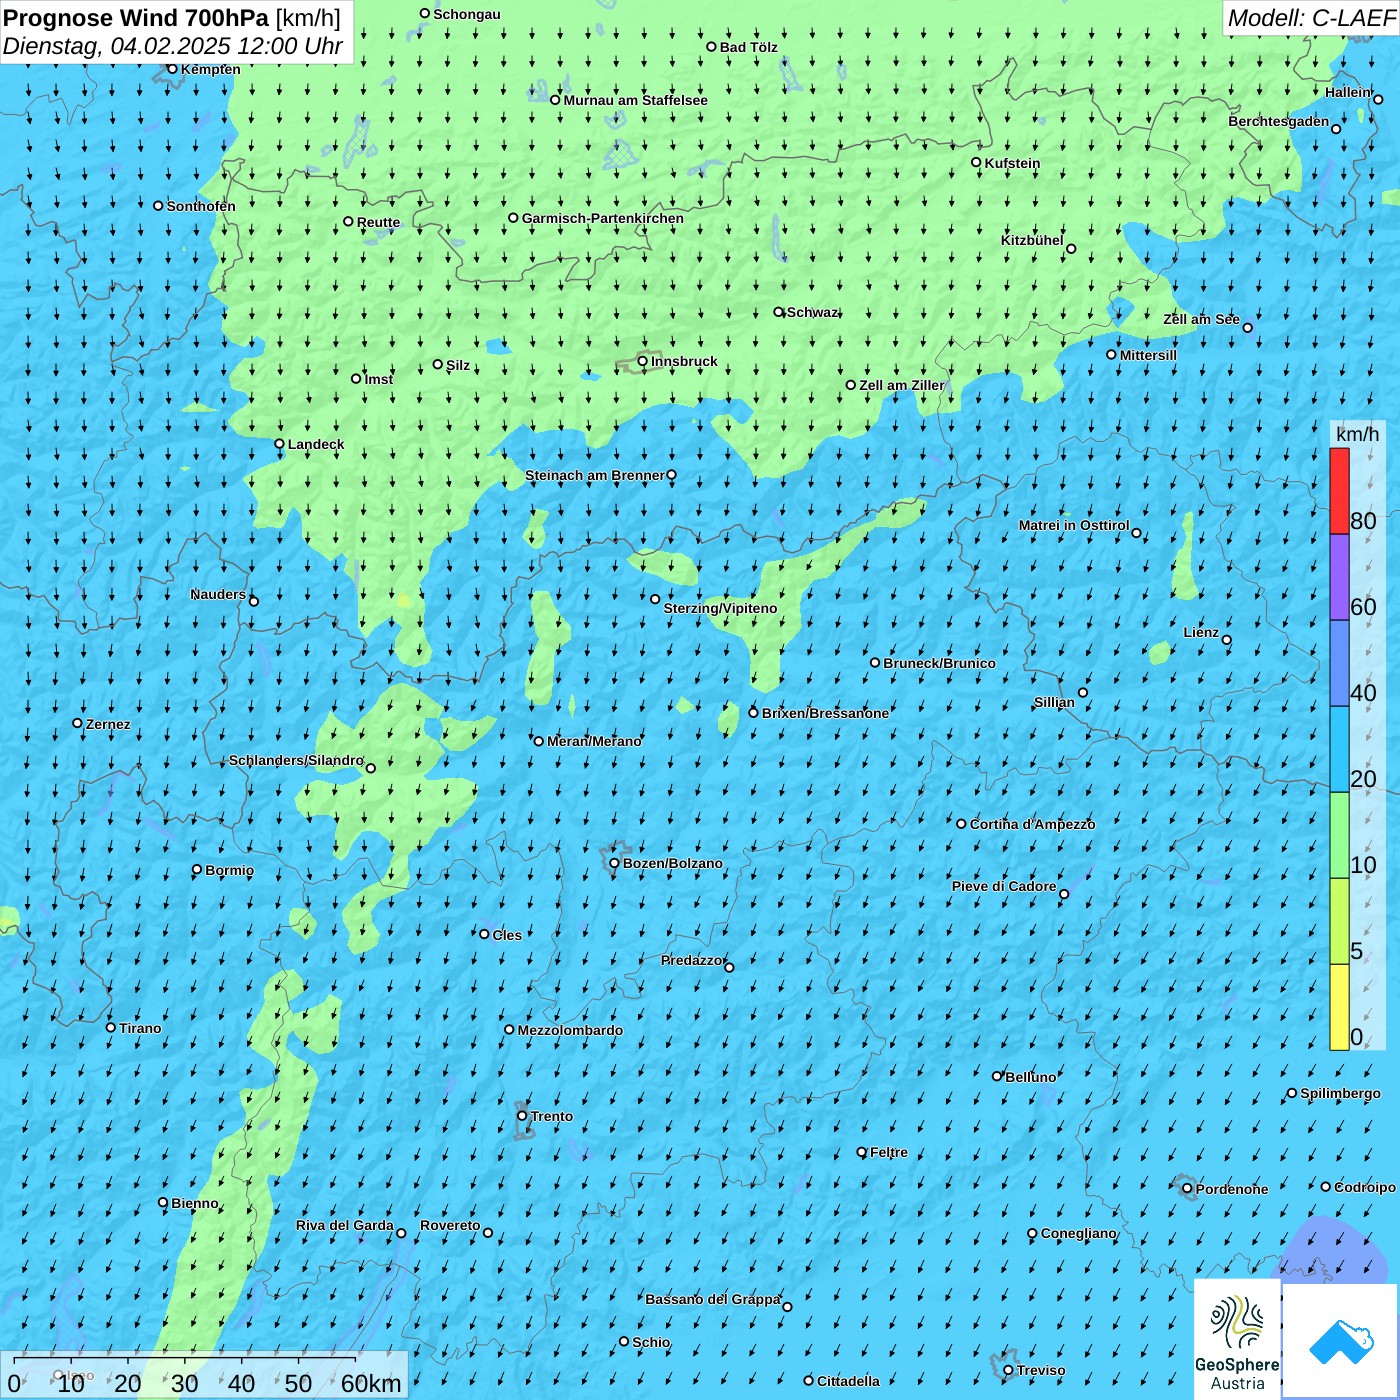This screenshot has width=1400, height=1400.
Task: Click the 'Bassano del Grappa' label
Action: click(713, 1299)
